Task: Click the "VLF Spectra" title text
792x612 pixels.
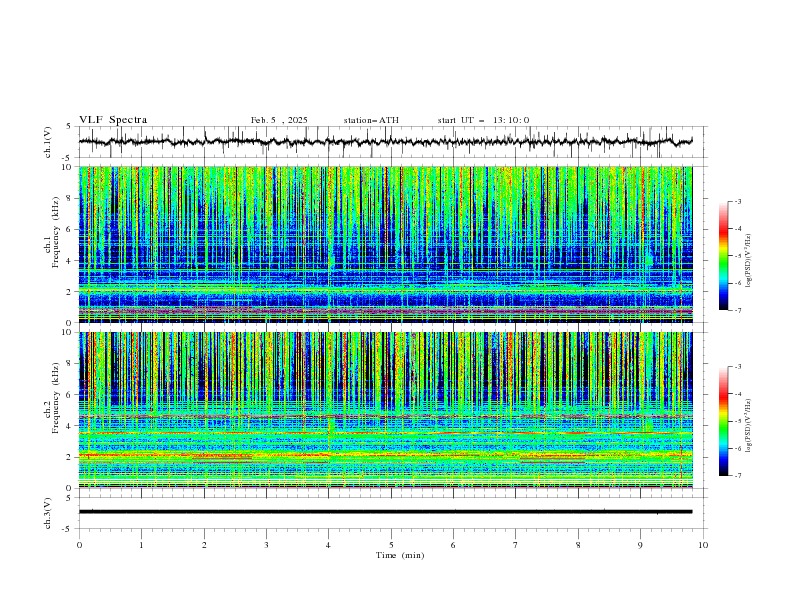Action: 113,120
